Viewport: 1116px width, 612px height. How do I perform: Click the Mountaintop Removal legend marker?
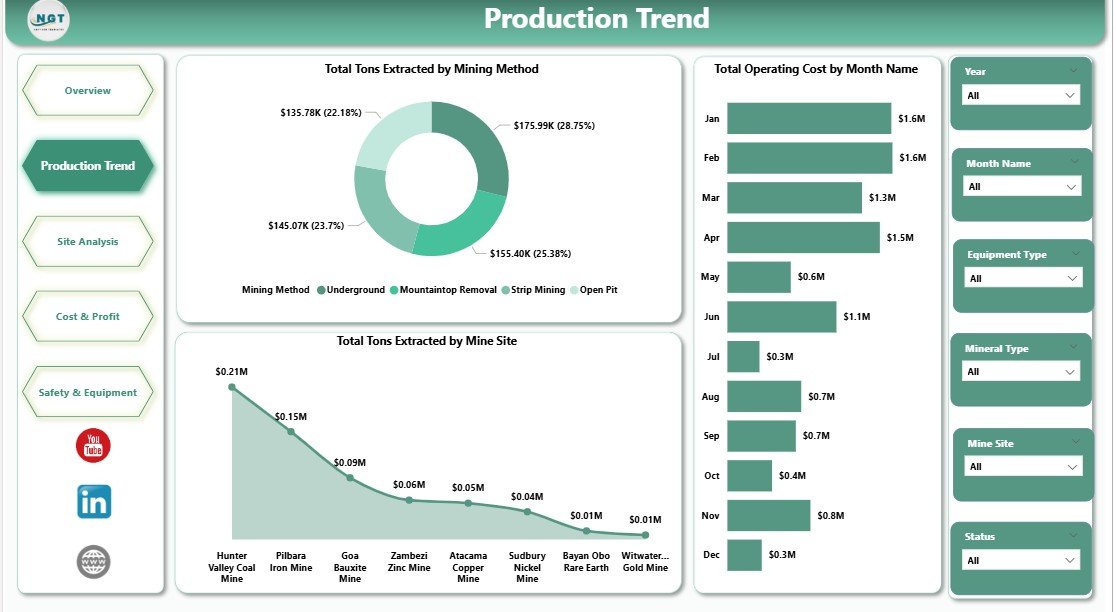pyautogui.click(x=394, y=290)
